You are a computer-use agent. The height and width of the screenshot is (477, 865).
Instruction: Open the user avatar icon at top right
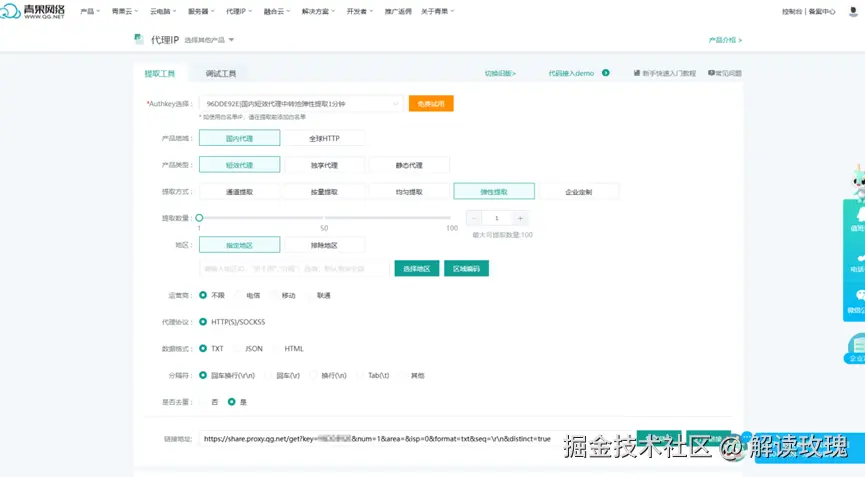(853, 12)
